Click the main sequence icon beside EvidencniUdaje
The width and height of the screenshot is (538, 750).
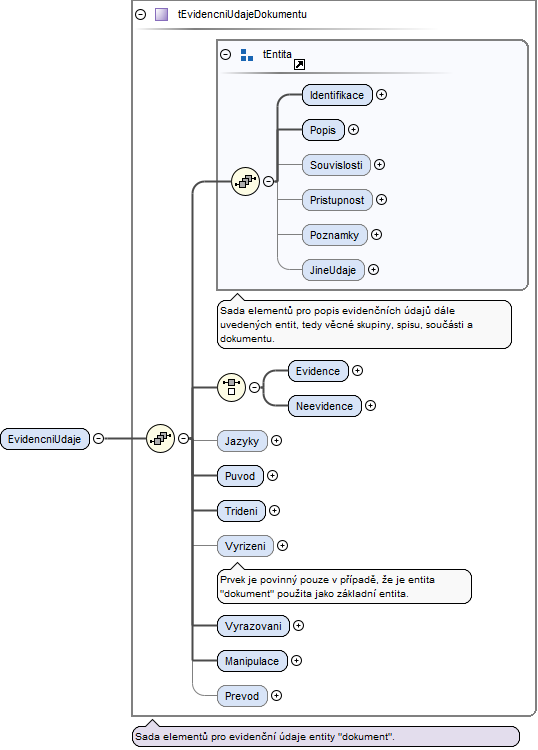(x=160, y=438)
